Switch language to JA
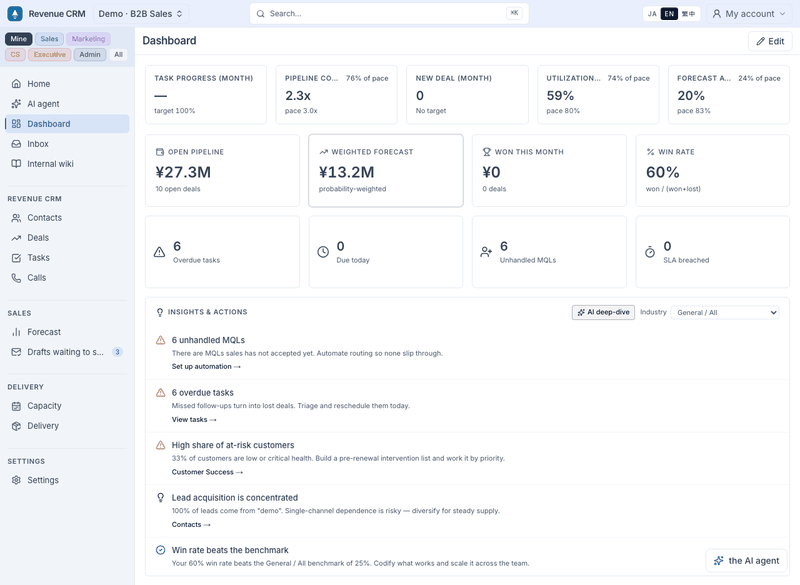Image resolution: width=800 pixels, height=585 pixels. 652,14
